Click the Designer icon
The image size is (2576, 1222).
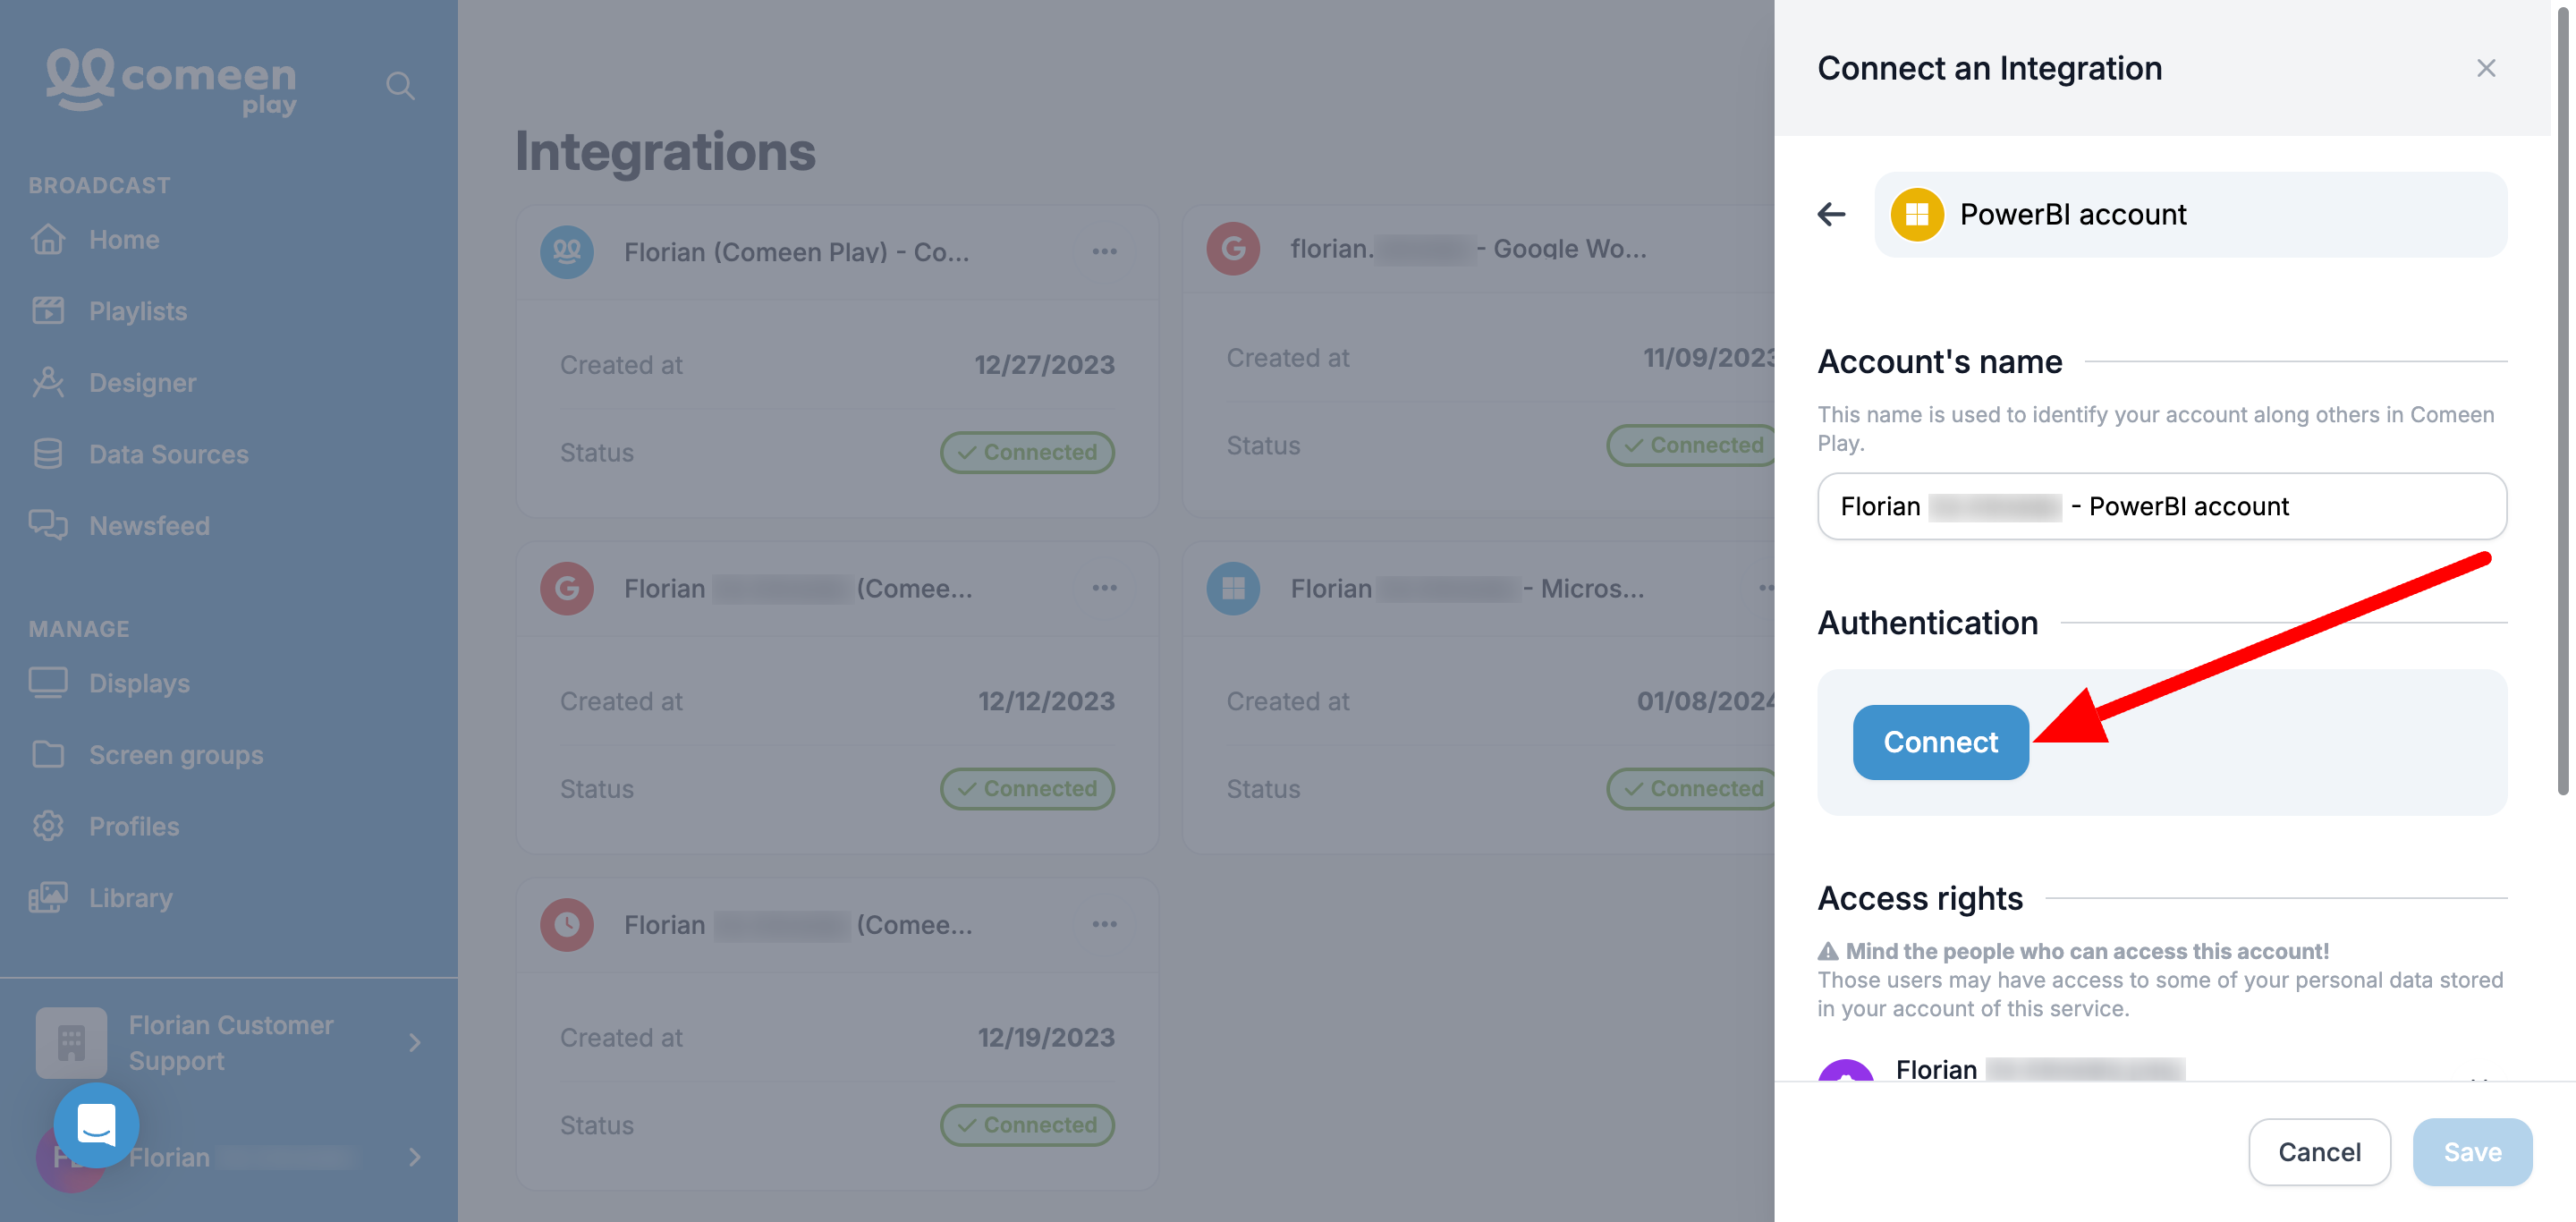pyautogui.click(x=48, y=382)
